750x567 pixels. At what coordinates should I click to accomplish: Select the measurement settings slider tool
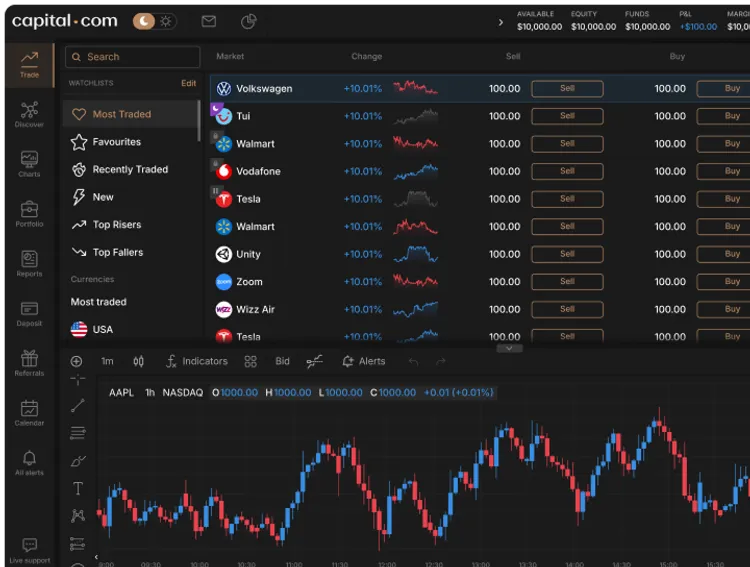[77, 544]
